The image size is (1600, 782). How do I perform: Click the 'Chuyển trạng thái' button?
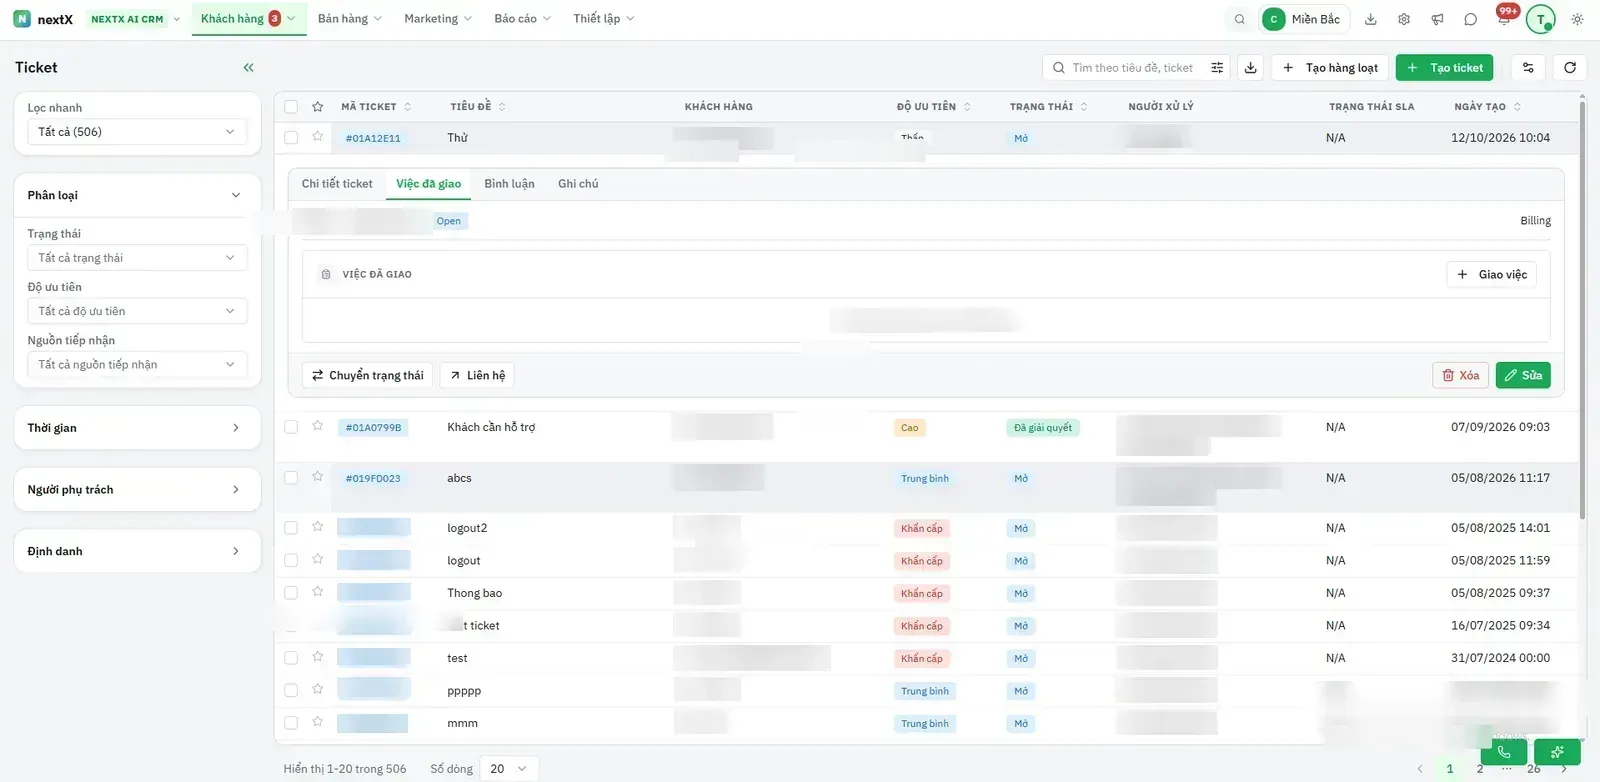(367, 376)
